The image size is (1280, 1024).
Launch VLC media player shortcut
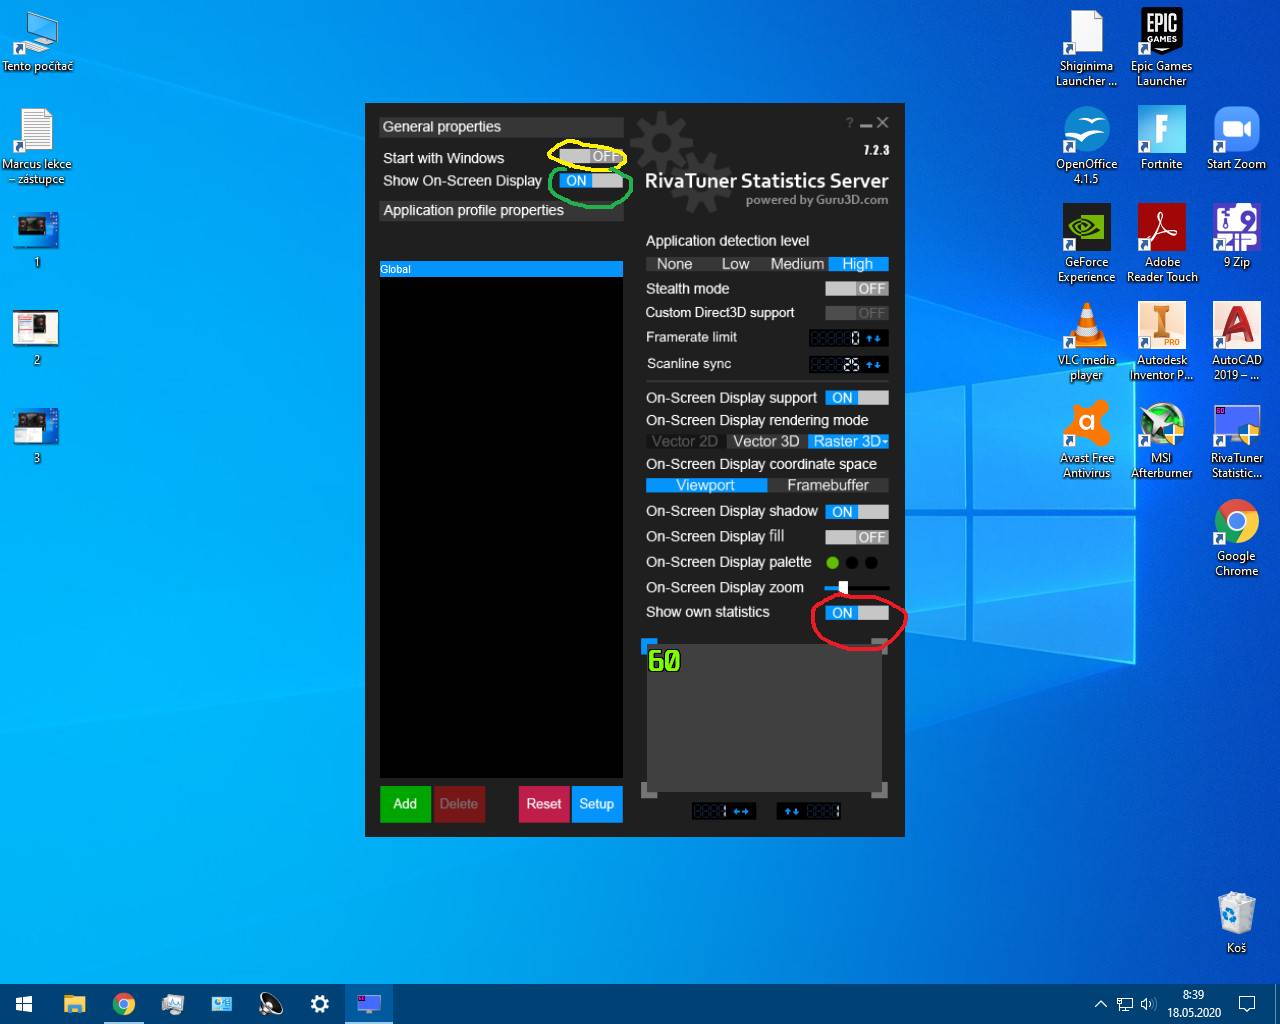coord(1086,342)
